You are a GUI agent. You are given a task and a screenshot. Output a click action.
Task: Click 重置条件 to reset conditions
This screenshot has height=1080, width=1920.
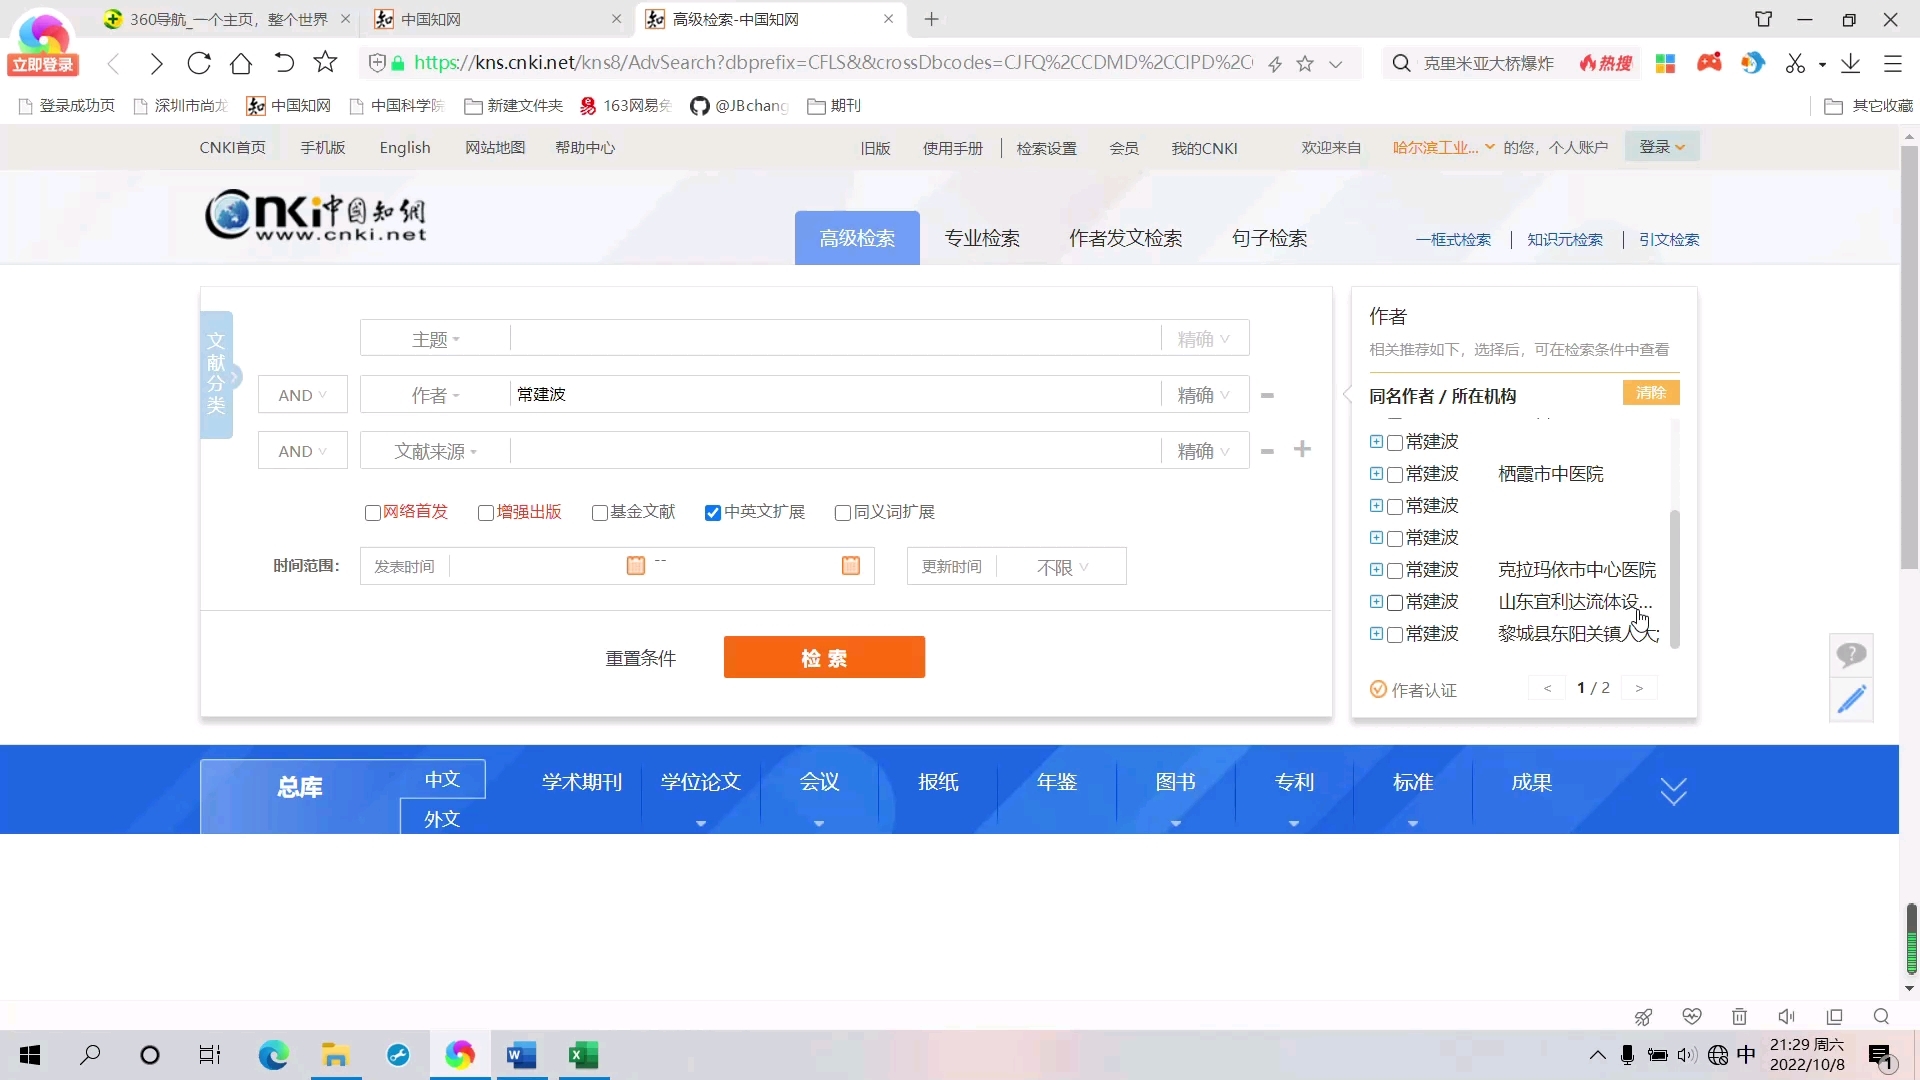coord(641,658)
